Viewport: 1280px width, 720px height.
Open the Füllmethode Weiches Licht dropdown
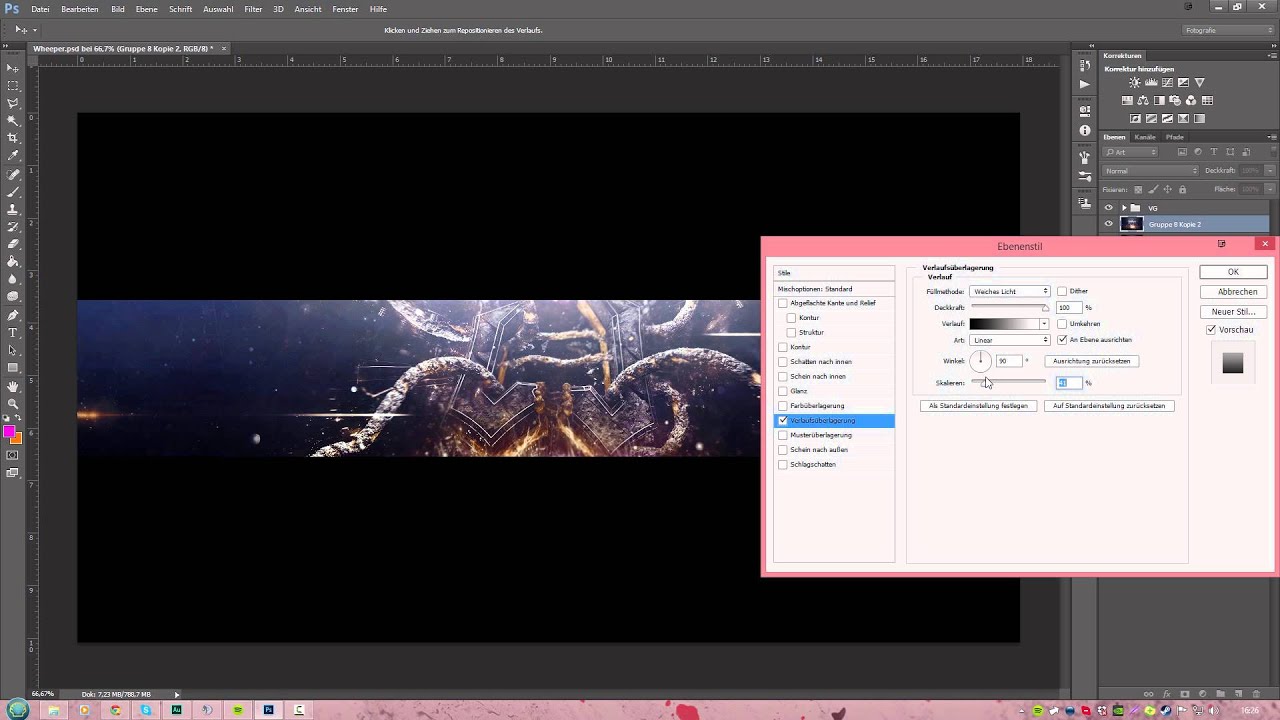pos(1009,291)
